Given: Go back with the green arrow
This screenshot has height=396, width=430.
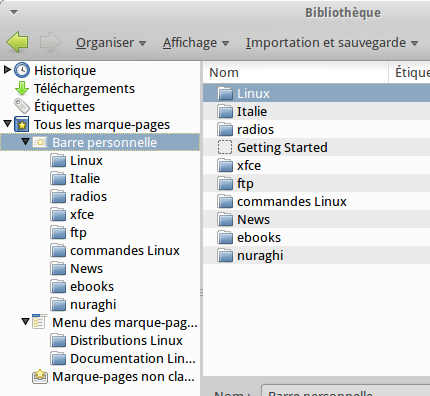Looking at the screenshot, I should point(17,42).
